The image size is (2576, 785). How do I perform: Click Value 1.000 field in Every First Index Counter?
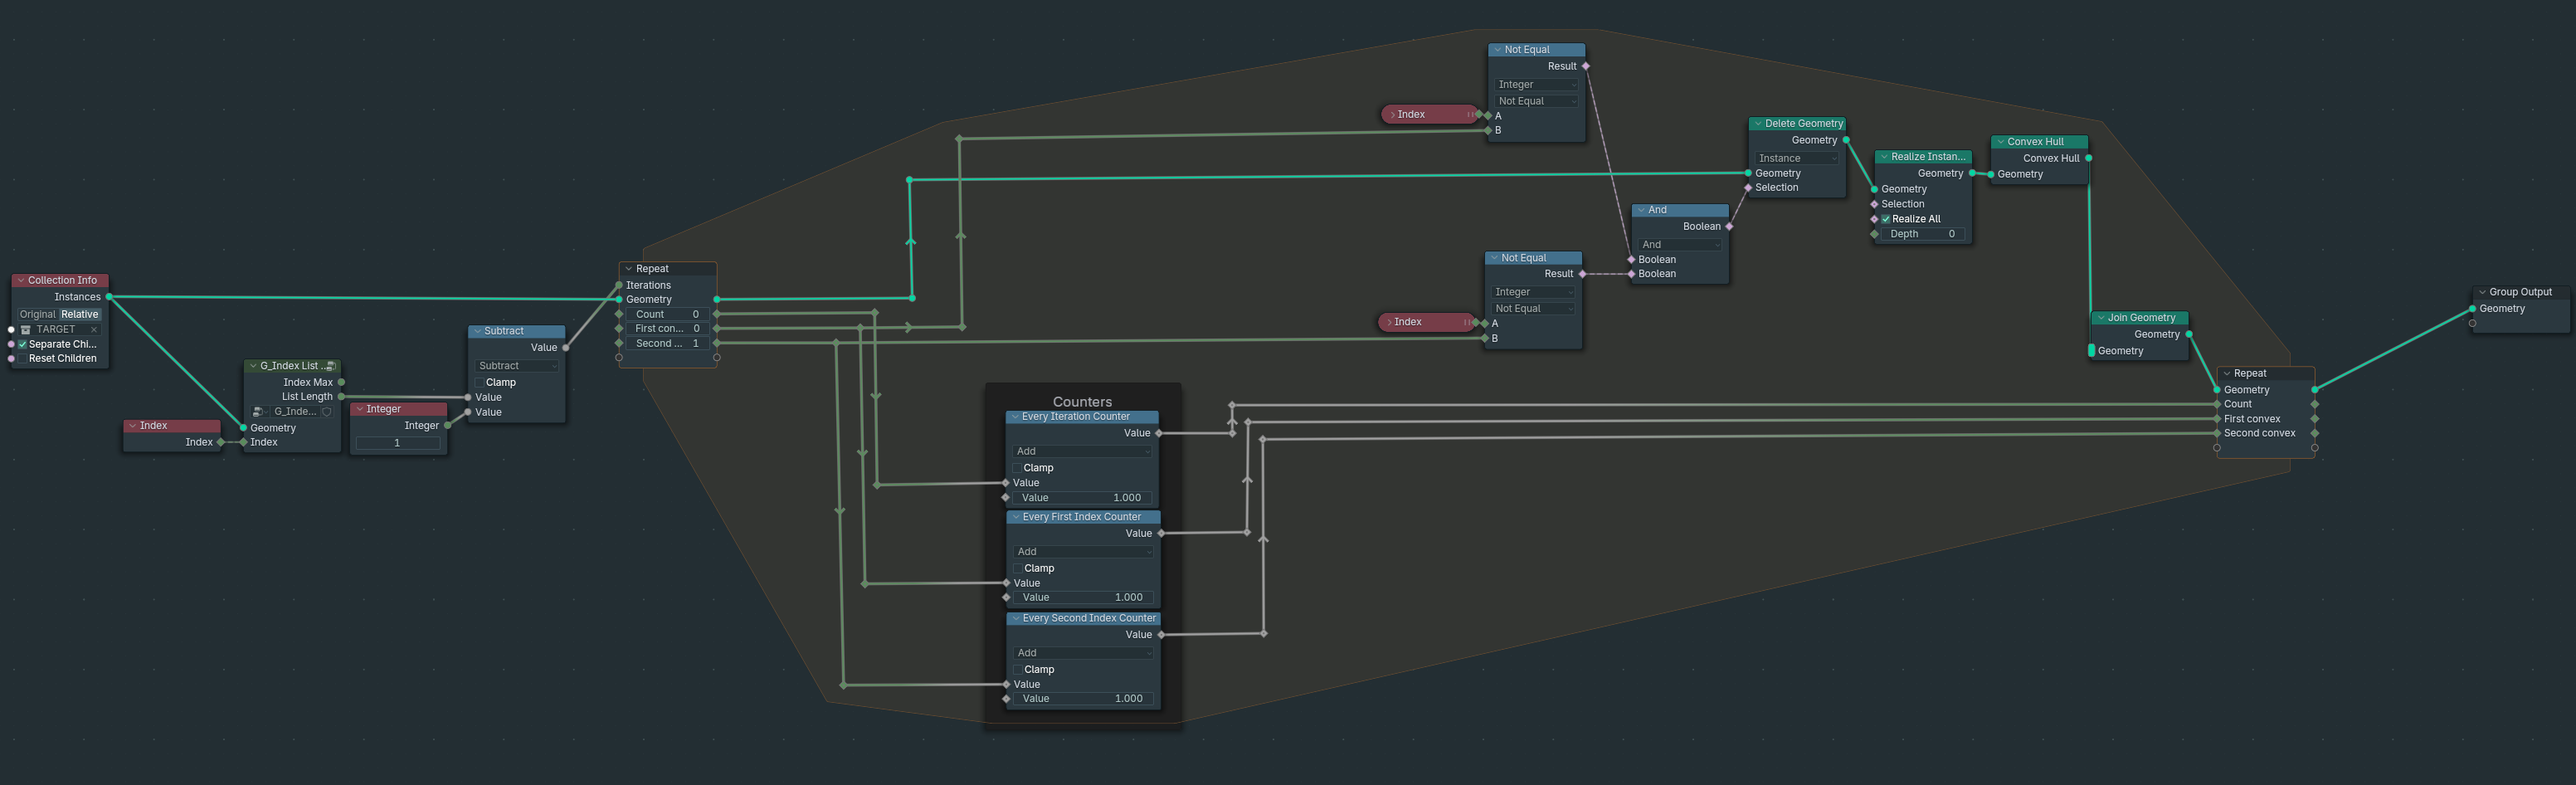[x=1083, y=598]
